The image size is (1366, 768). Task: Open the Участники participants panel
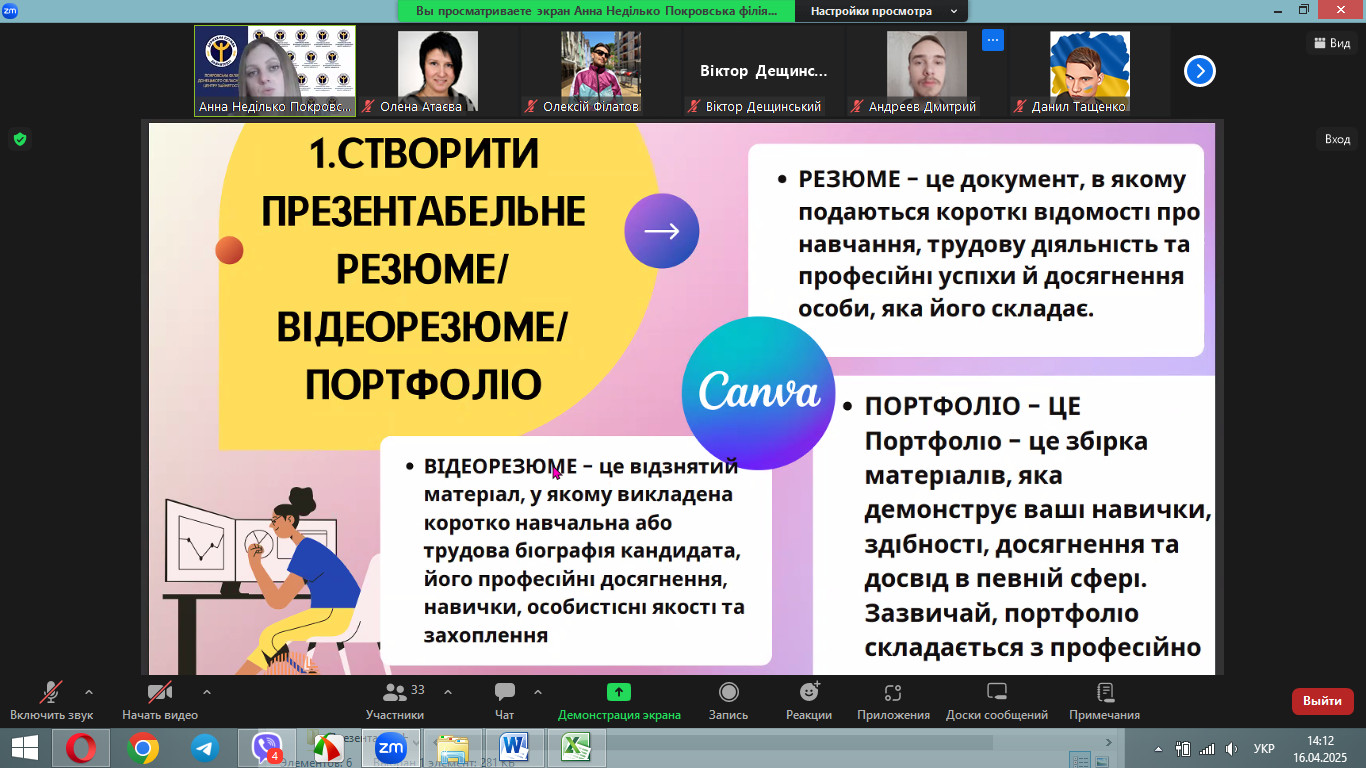click(395, 700)
